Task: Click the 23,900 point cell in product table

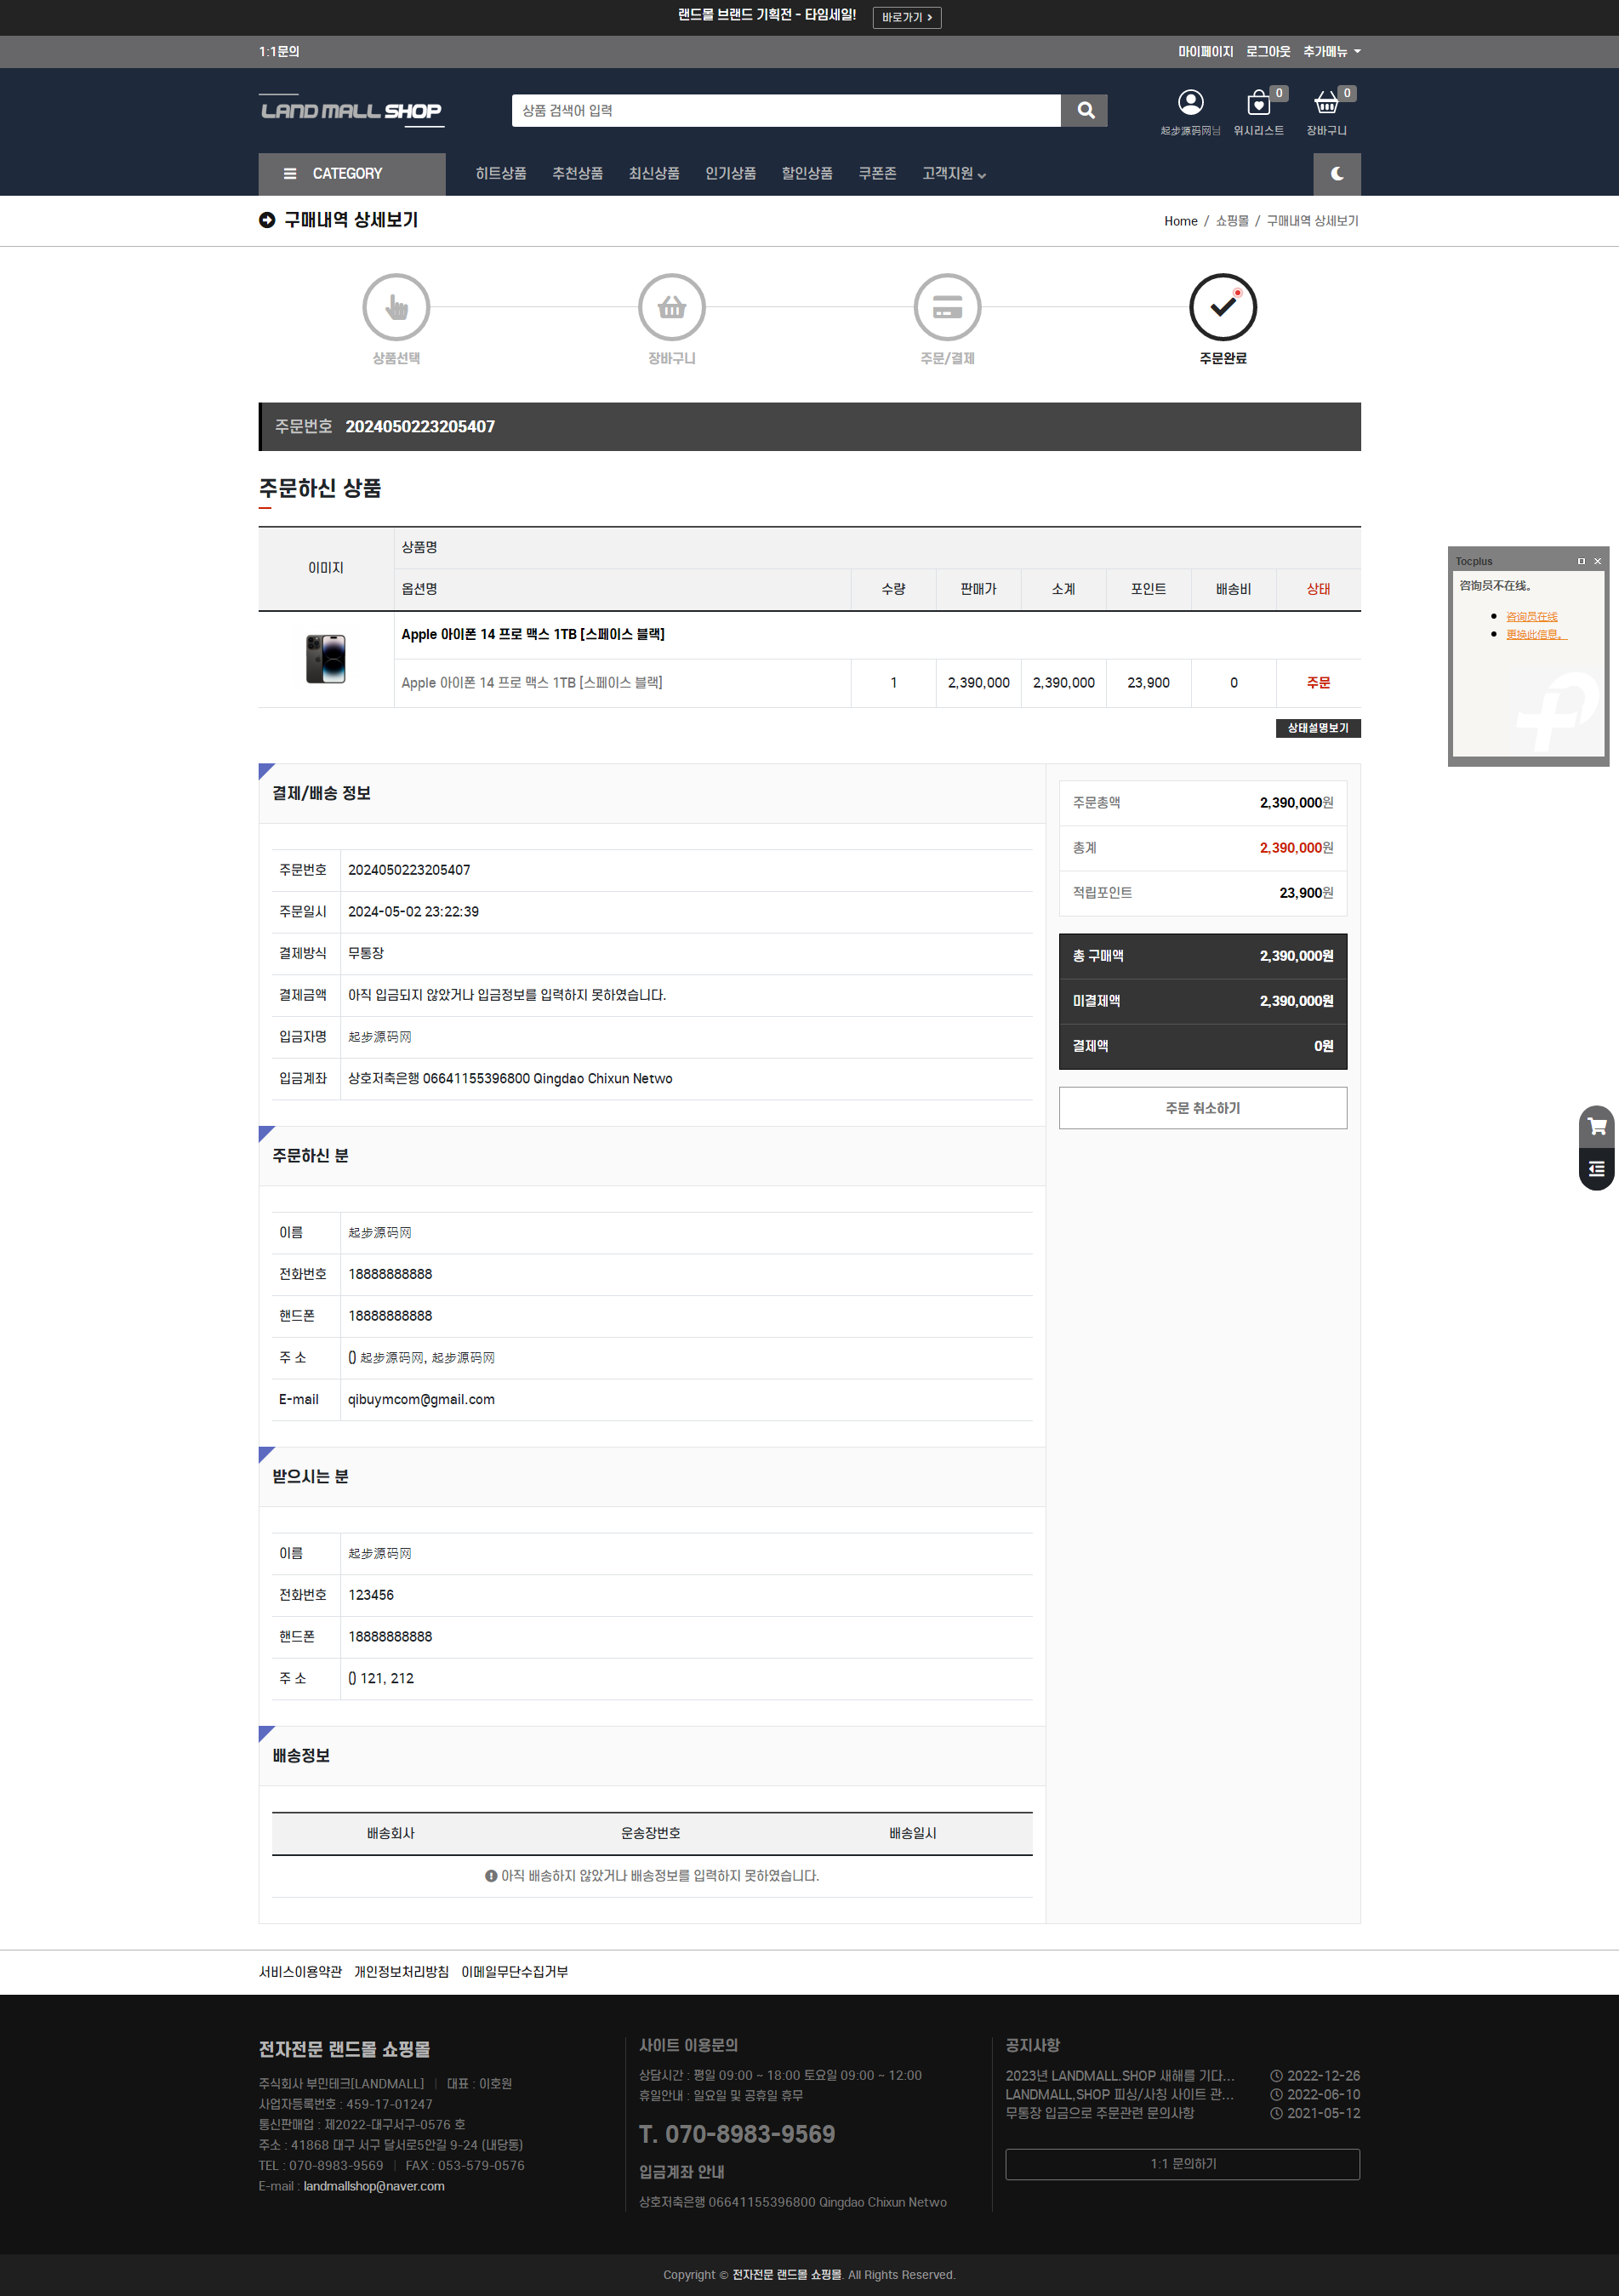Action: [x=1148, y=683]
